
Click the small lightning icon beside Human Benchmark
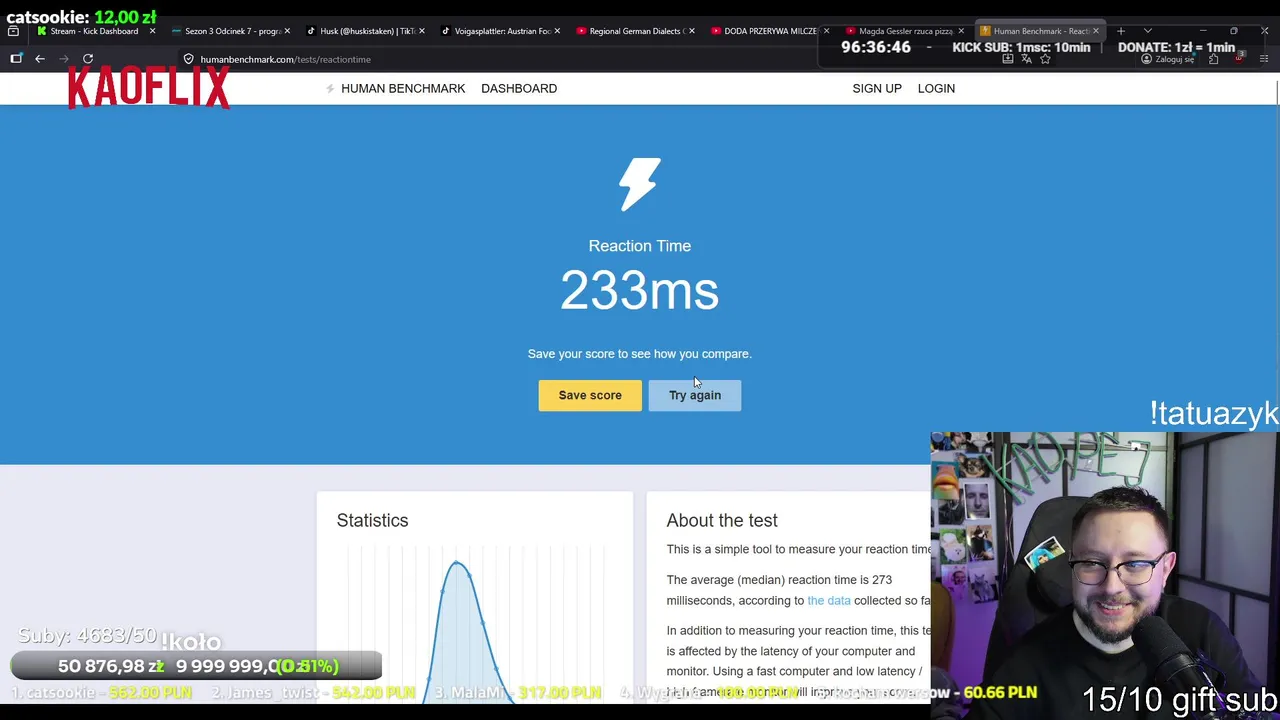click(330, 88)
